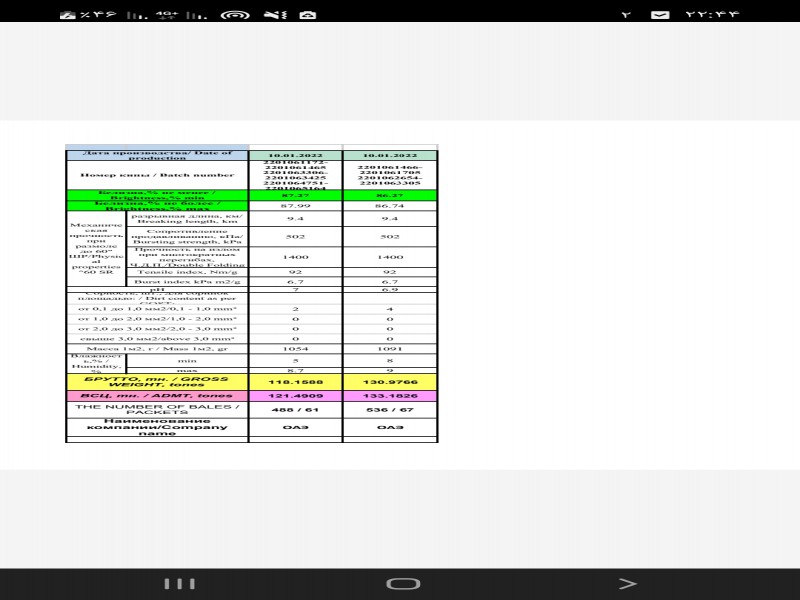Tap the alarm icon in status bar
The height and width of the screenshot is (600, 800).
(308, 15)
